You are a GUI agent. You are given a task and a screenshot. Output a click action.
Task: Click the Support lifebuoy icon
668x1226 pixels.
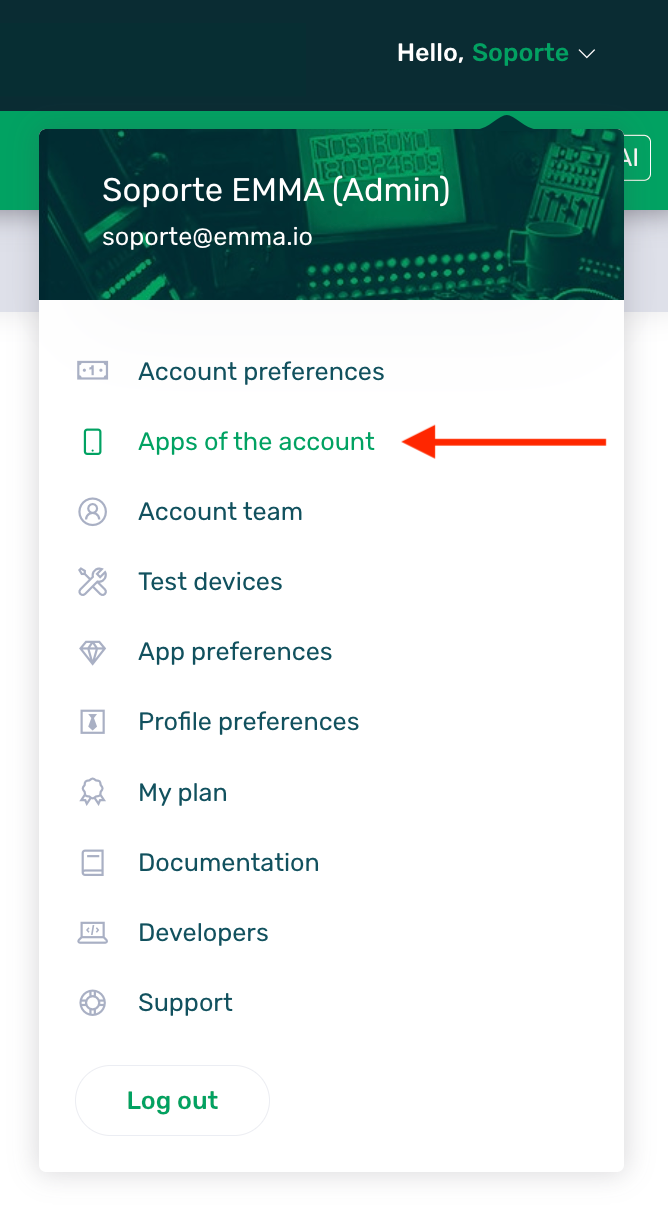pyautogui.click(x=92, y=1002)
